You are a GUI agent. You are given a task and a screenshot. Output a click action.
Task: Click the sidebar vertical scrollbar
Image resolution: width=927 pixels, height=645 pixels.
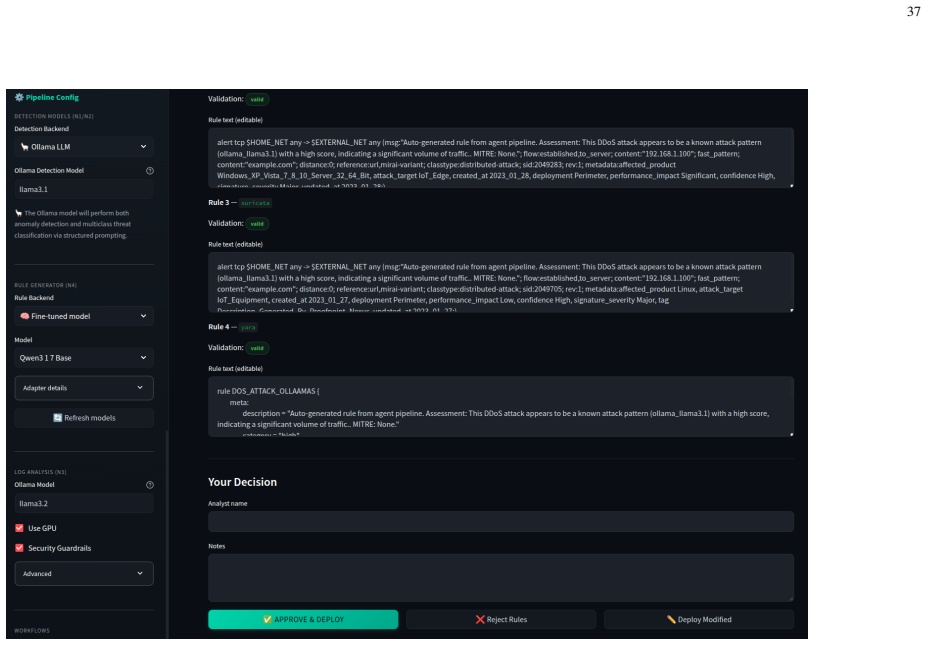[x=167, y=535]
